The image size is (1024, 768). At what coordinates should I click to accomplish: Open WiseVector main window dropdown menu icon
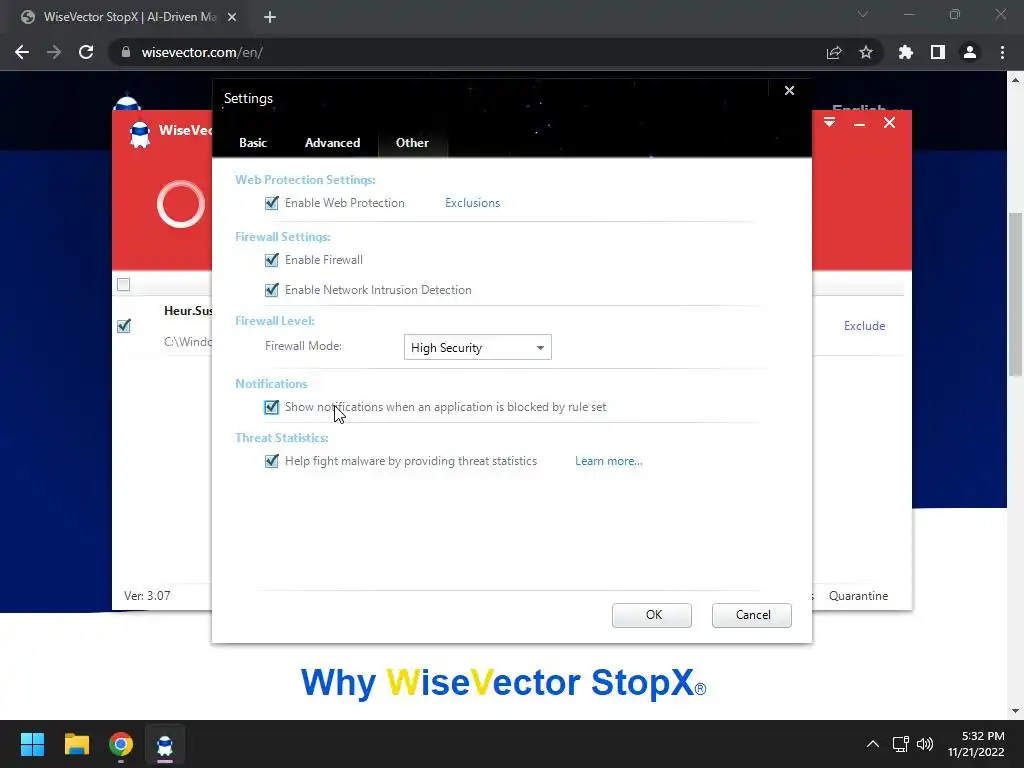pos(829,123)
